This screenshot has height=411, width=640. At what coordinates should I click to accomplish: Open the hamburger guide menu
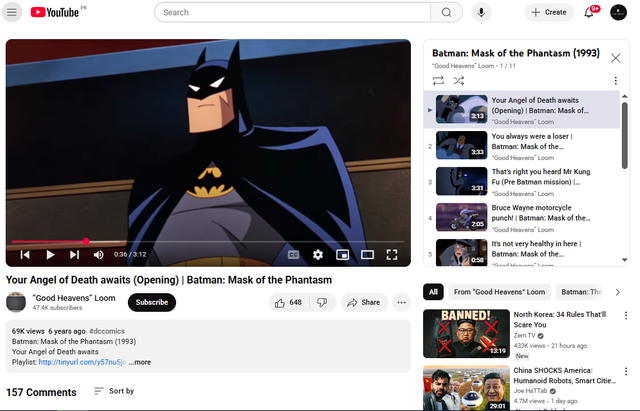pyautogui.click(x=12, y=12)
